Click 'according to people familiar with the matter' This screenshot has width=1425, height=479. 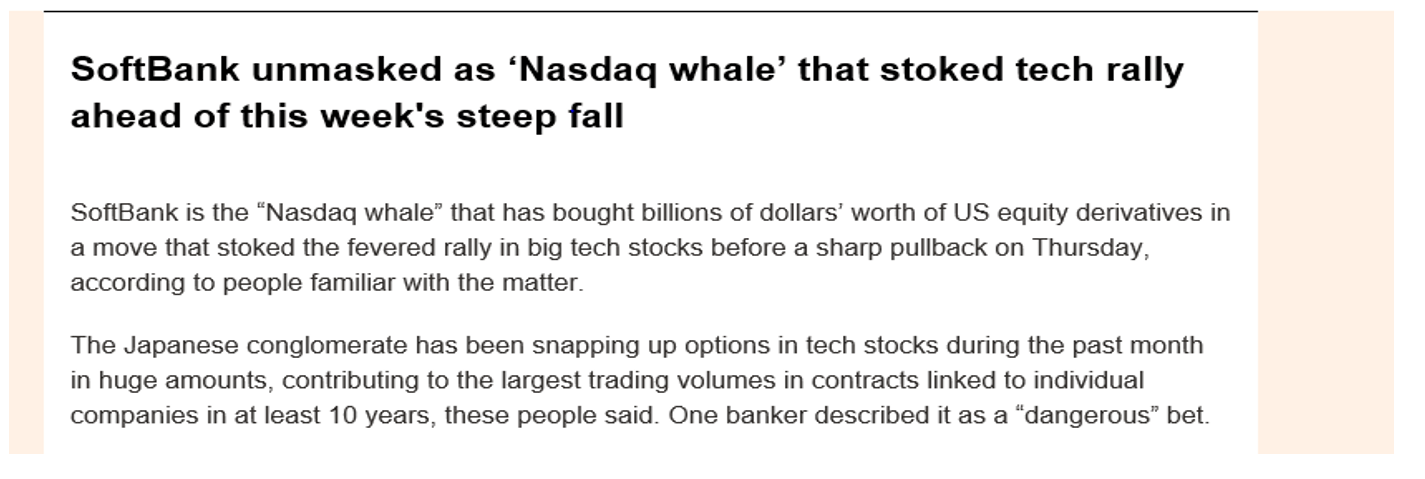pos(326,283)
